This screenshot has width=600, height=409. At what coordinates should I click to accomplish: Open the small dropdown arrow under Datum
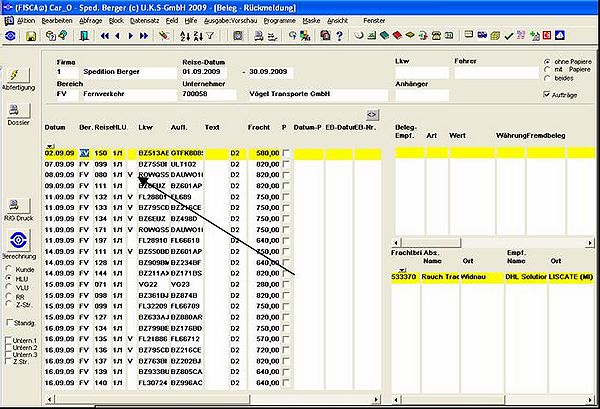click(x=50, y=146)
